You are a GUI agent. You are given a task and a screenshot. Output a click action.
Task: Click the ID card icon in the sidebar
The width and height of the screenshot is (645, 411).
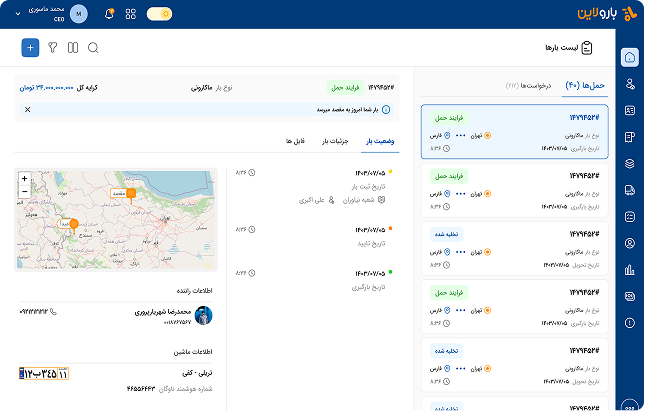click(x=630, y=110)
